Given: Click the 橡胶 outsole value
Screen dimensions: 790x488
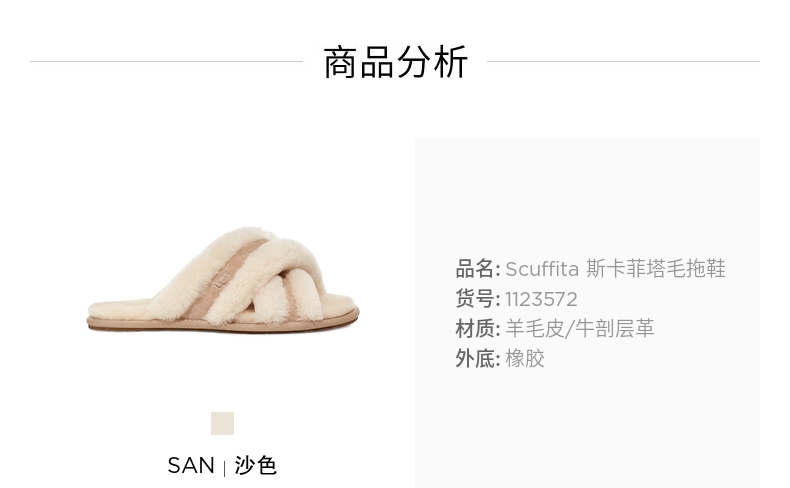Looking at the screenshot, I should [524, 359].
